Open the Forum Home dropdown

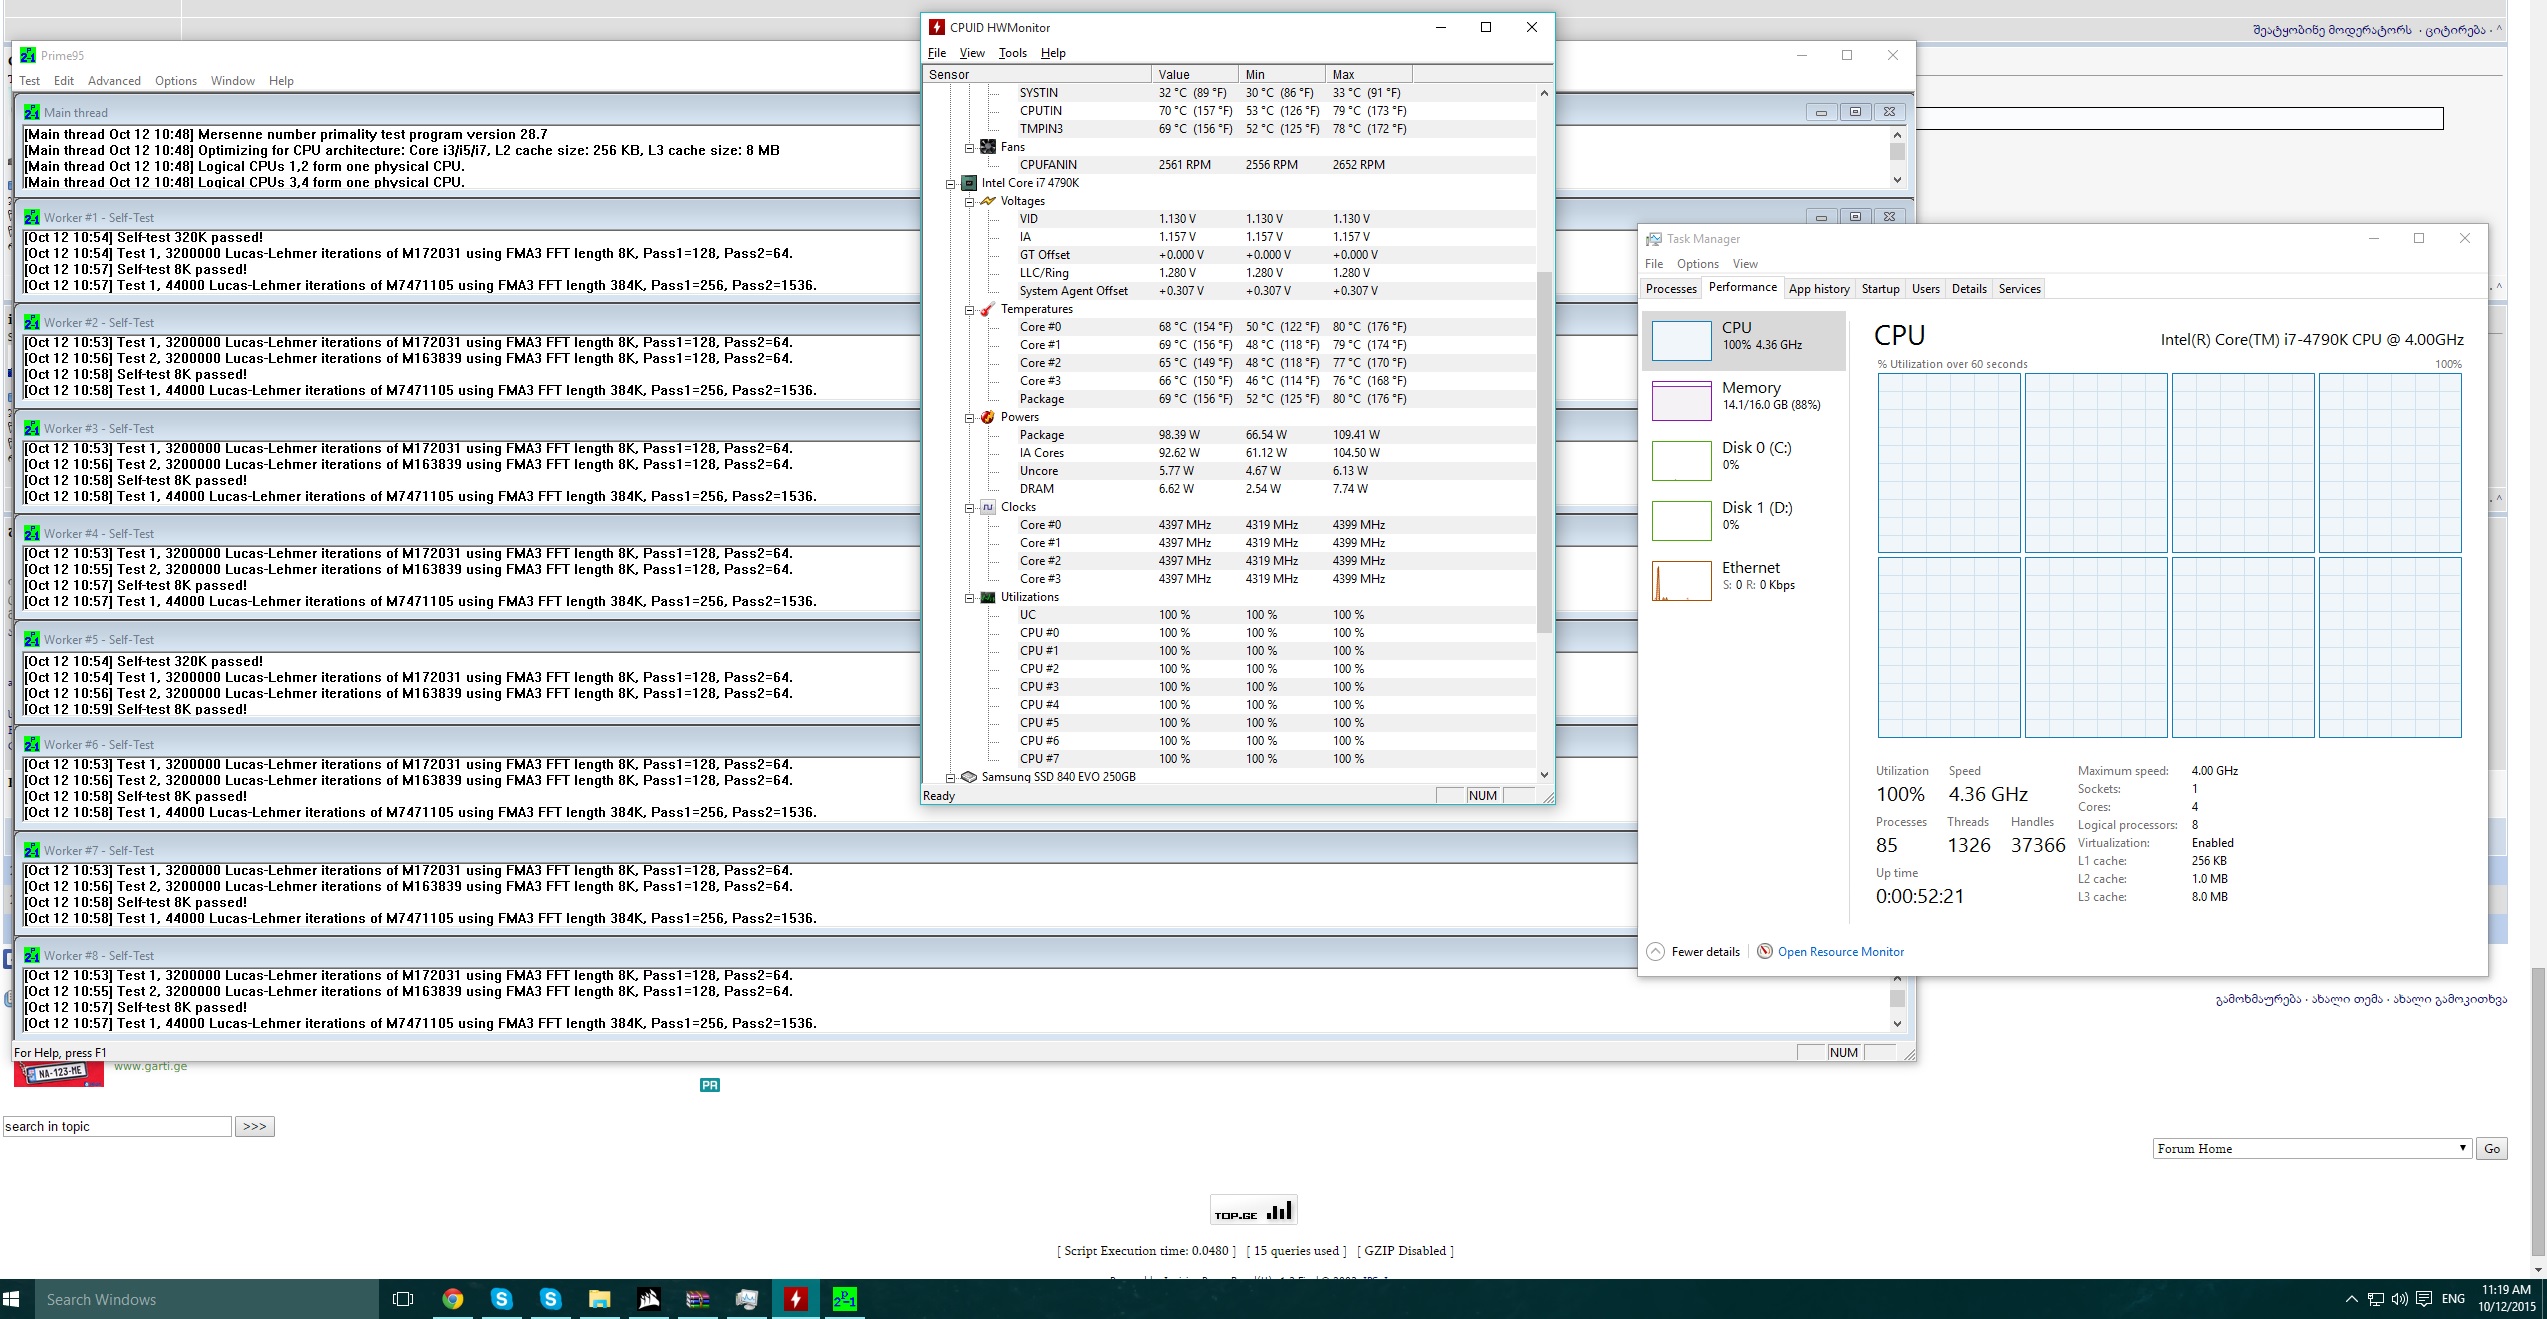pyautogui.click(x=2311, y=1148)
